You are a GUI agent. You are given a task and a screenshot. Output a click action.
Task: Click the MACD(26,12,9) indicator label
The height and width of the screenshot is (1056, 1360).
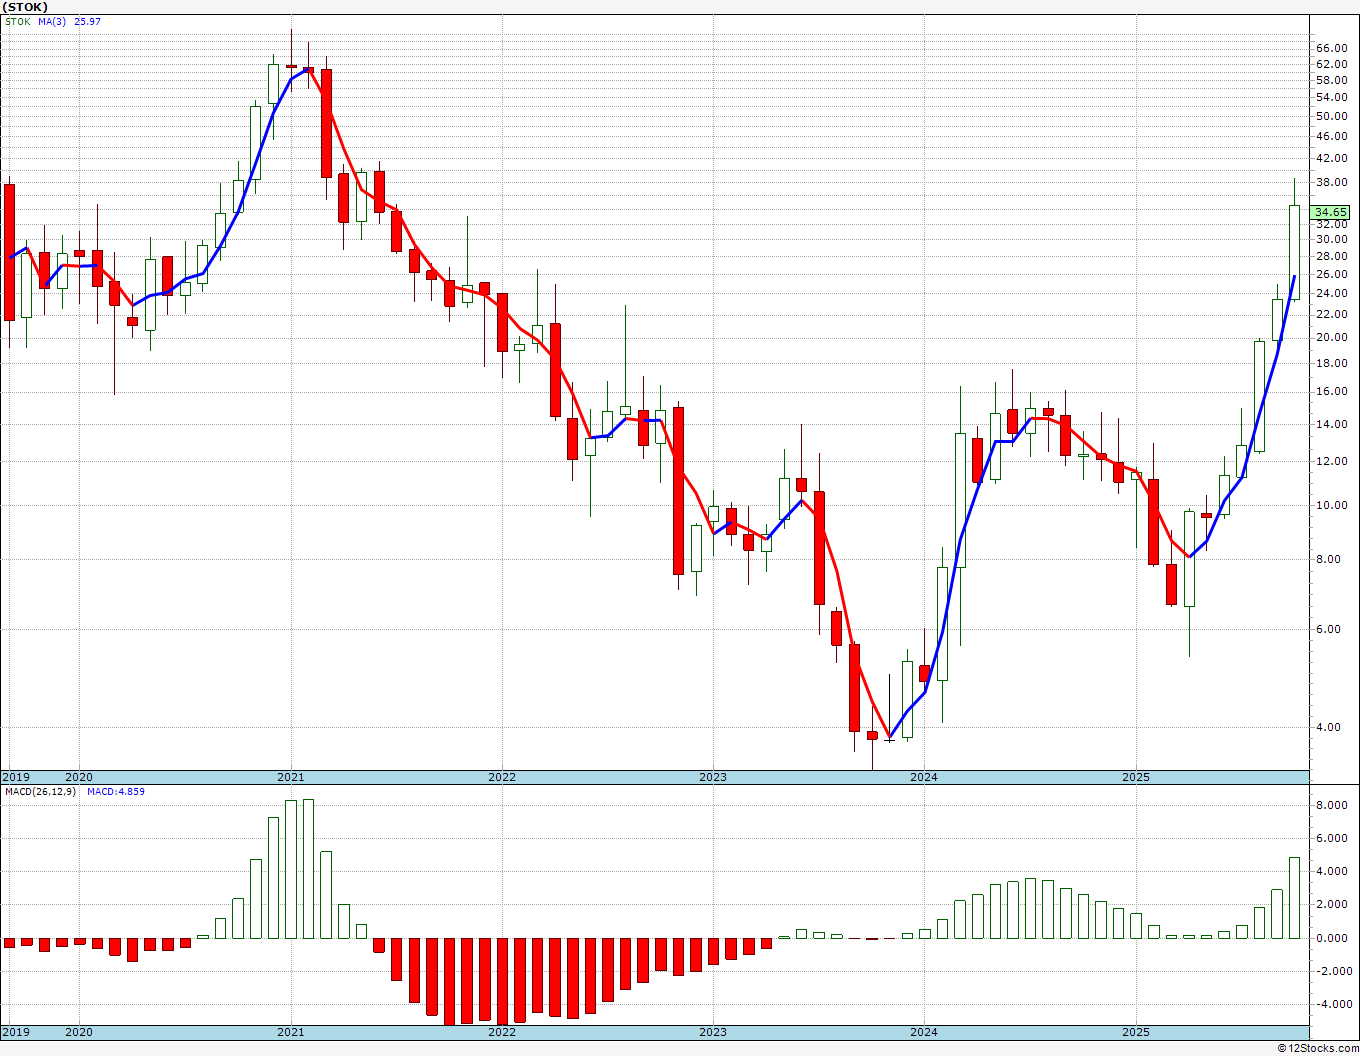click(x=38, y=792)
